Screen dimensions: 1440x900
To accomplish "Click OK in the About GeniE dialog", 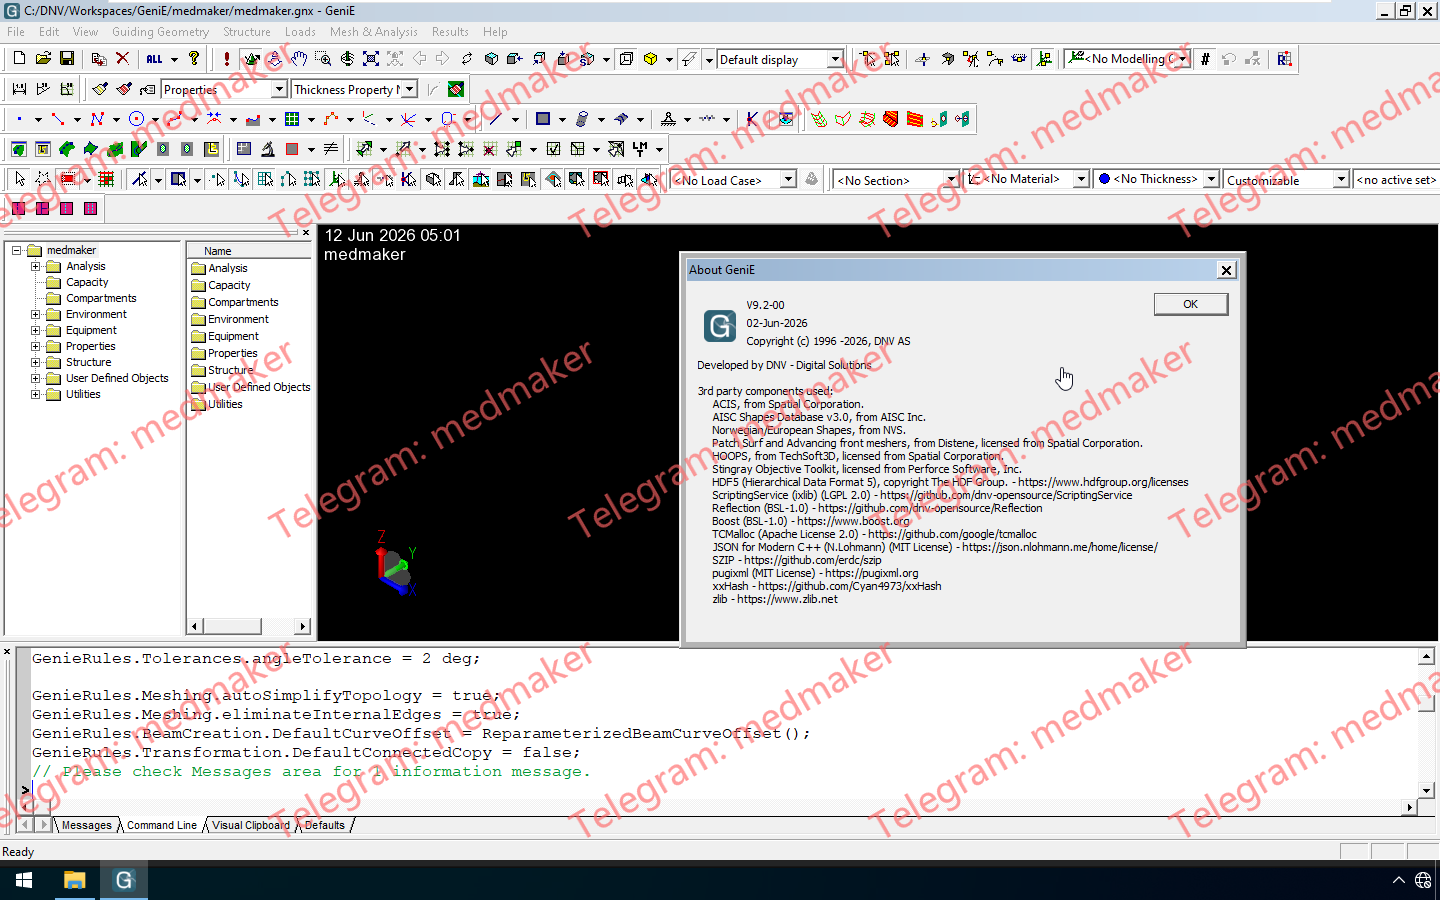I will [x=1191, y=304].
